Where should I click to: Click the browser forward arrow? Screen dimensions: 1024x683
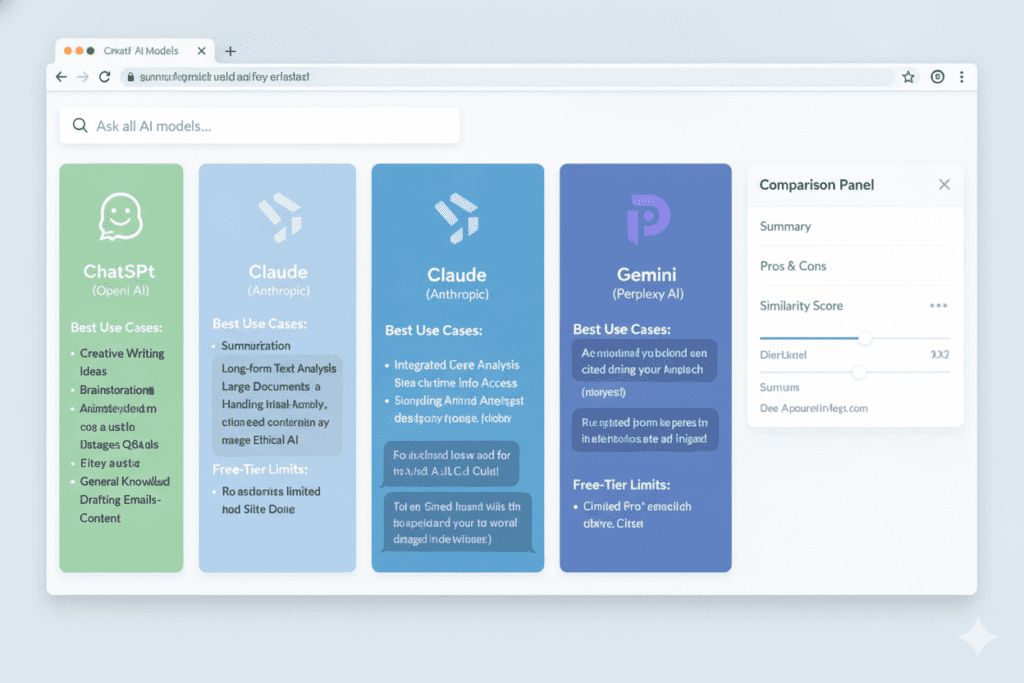(83, 77)
